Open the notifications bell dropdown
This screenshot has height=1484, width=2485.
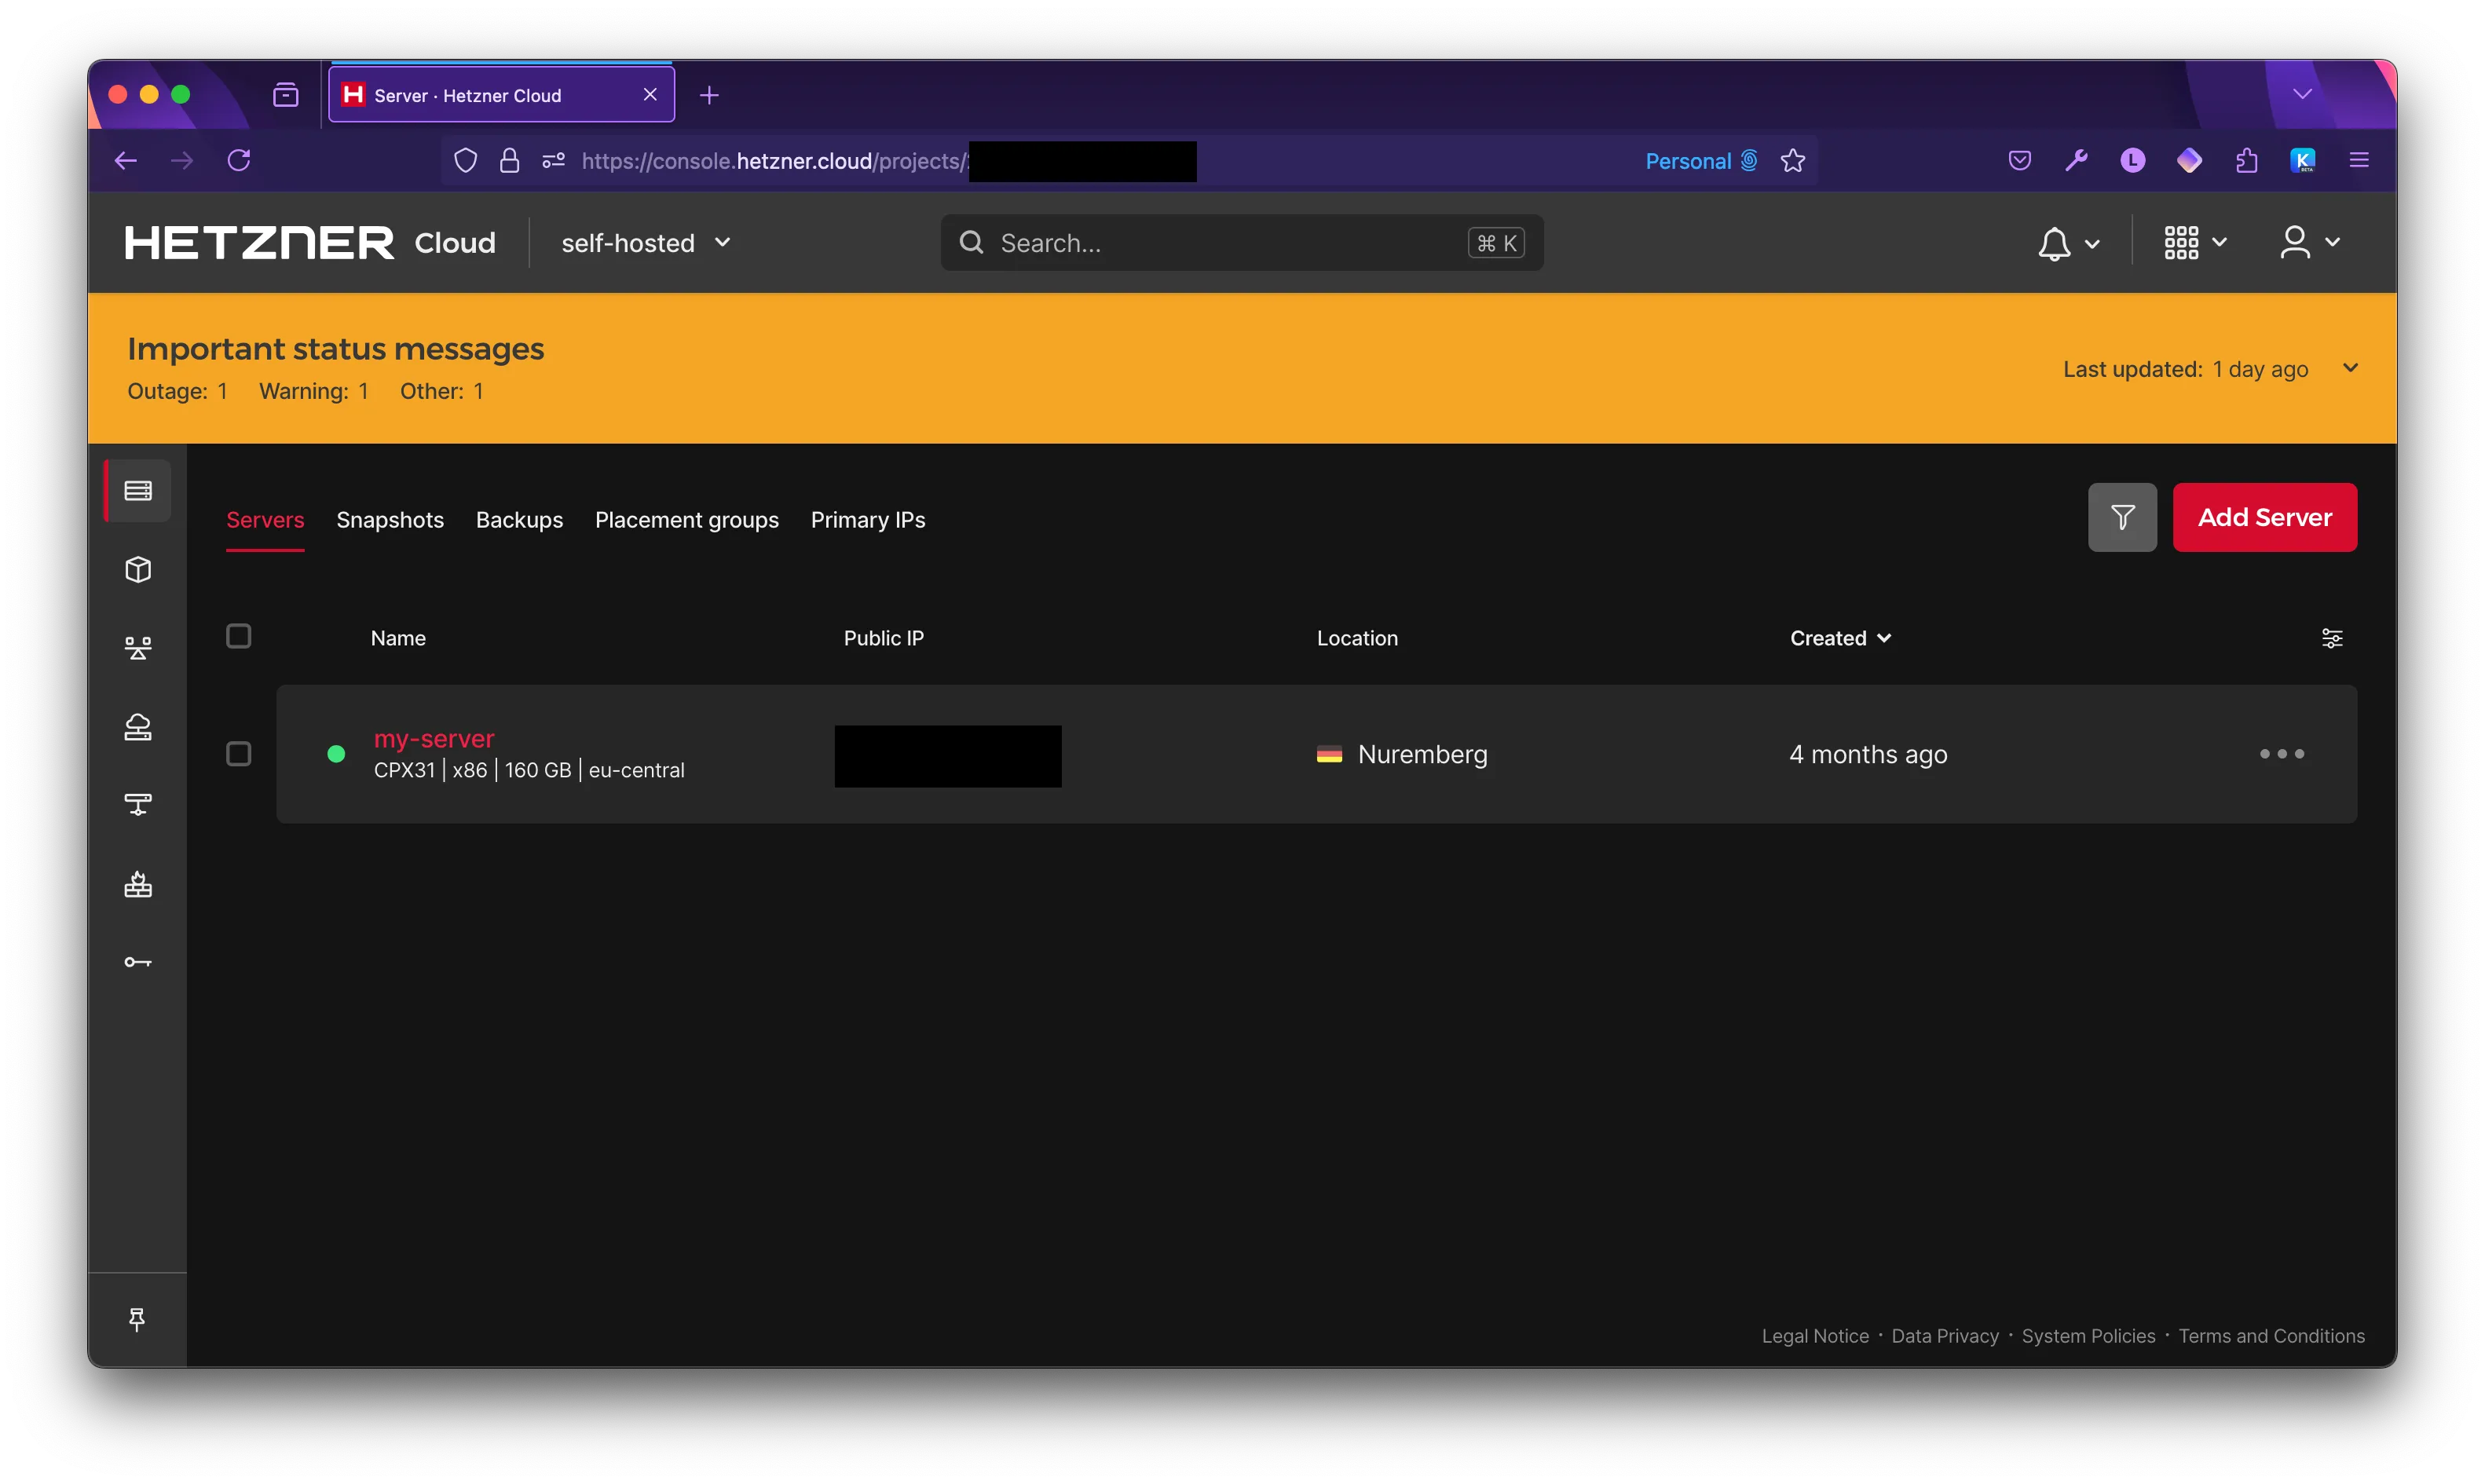(x=2068, y=243)
